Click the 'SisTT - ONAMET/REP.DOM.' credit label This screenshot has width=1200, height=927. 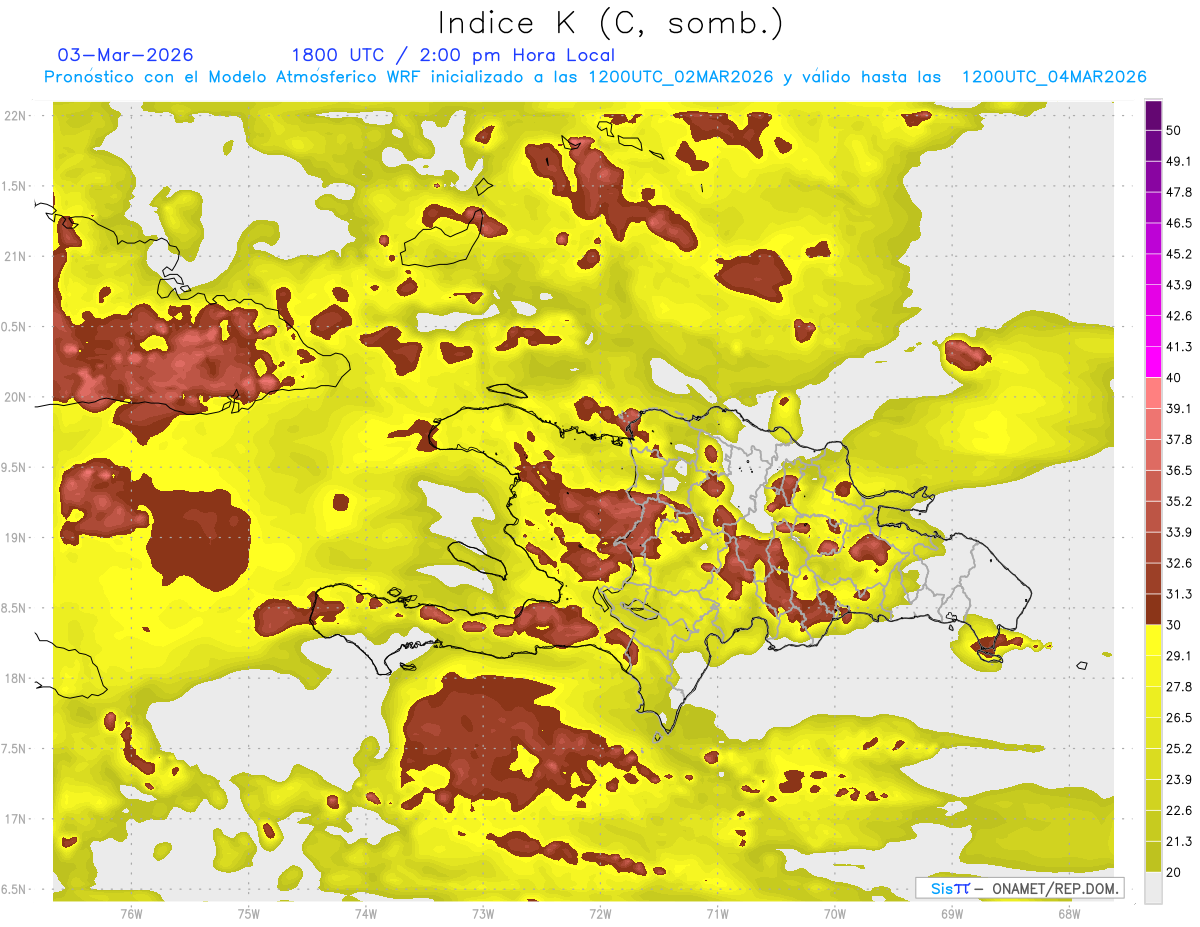(x=1019, y=888)
